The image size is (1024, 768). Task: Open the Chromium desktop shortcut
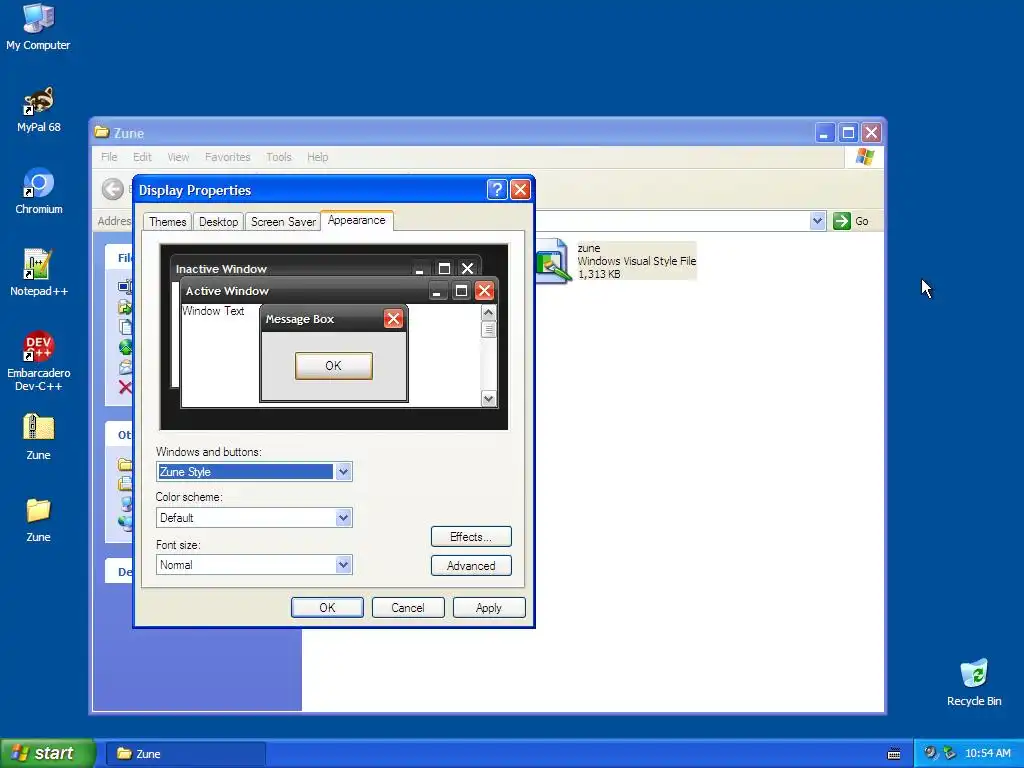click(x=39, y=191)
